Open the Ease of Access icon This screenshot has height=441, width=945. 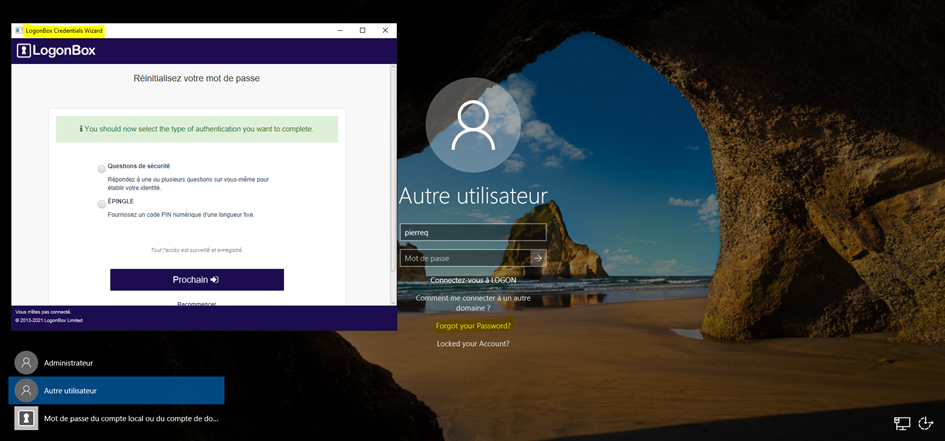[x=926, y=423]
